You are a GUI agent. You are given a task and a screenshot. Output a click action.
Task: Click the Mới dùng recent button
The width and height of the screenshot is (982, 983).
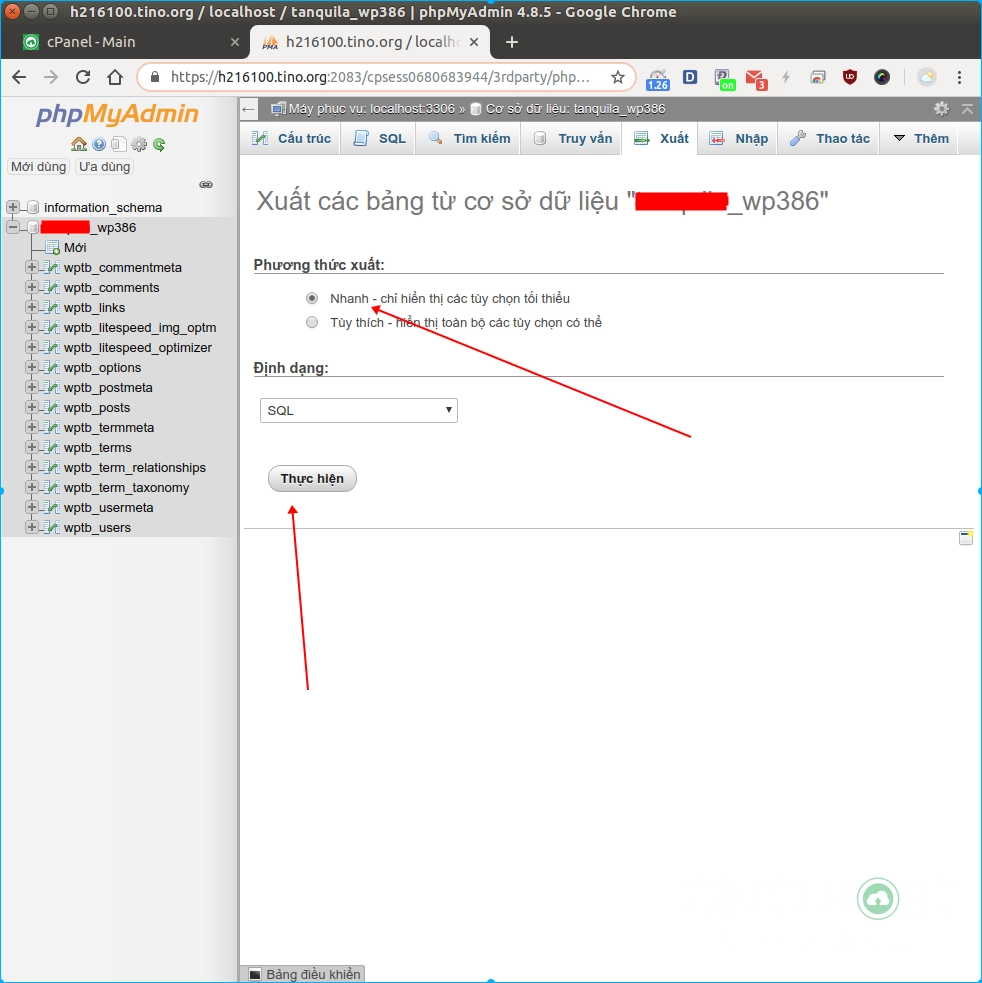(38, 167)
